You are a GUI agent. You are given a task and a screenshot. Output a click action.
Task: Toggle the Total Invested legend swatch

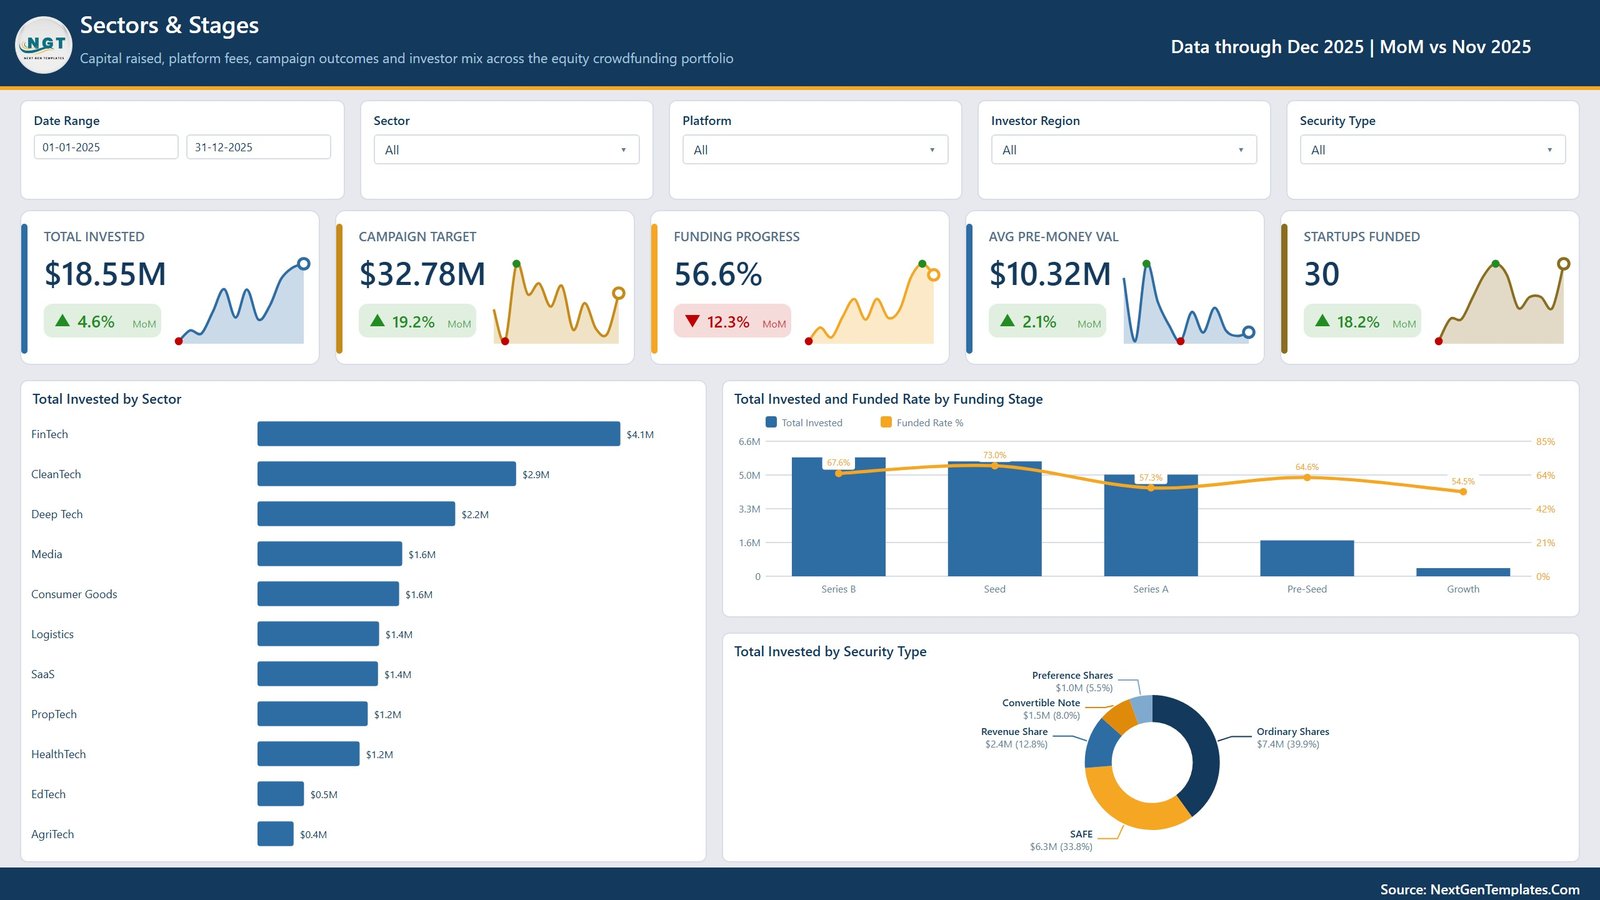[771, 422]
